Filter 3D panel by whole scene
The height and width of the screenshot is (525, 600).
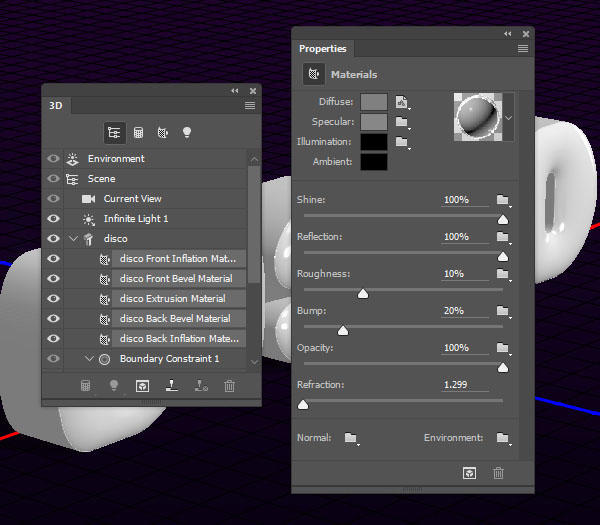coord(114,132)
